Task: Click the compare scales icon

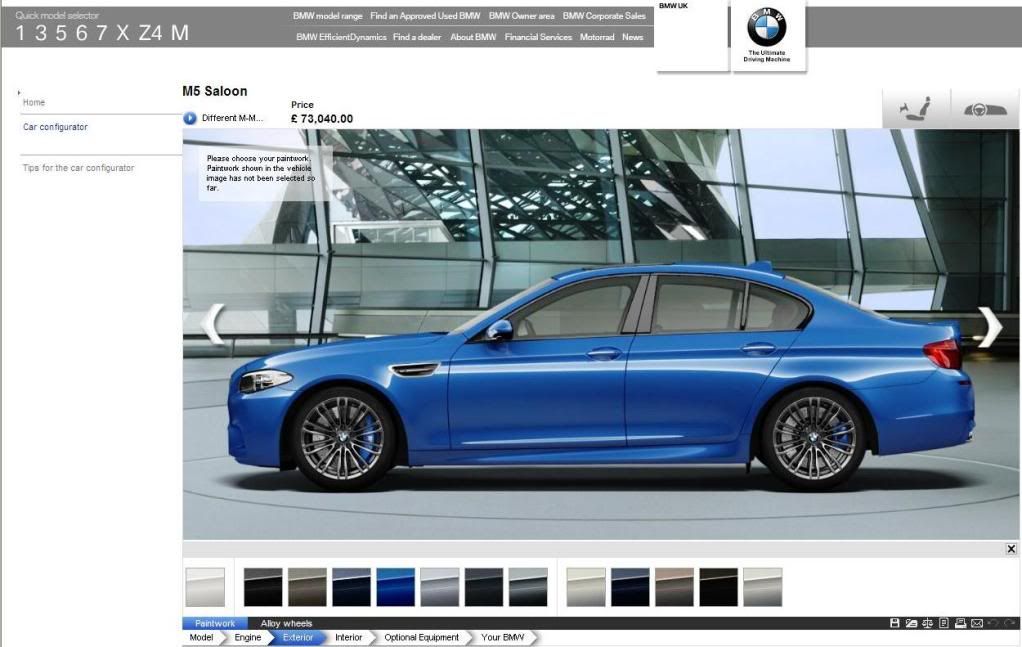Action: click(x=927, y=624)
